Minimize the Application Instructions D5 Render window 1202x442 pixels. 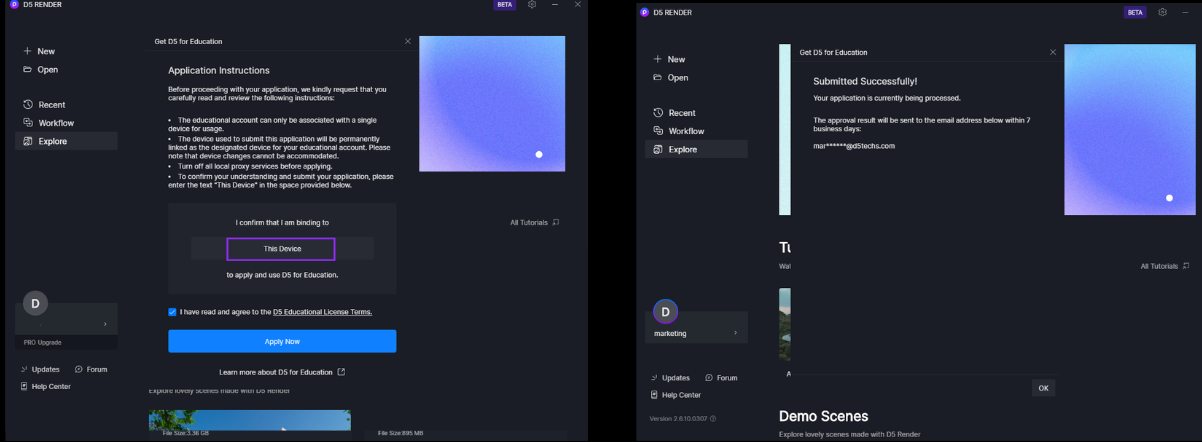pyautogui.click(x=555, y=5)
